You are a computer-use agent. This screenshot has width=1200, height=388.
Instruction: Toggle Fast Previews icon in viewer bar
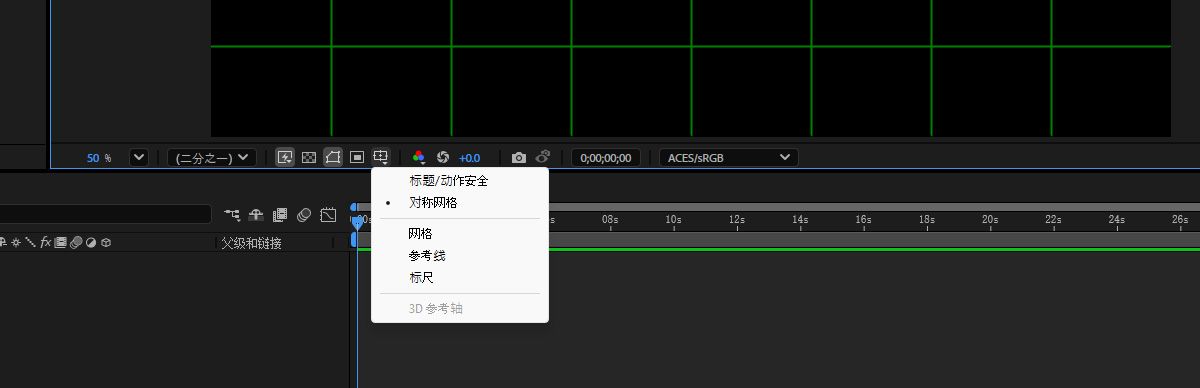pyautogui.click(x=285, y=157)
